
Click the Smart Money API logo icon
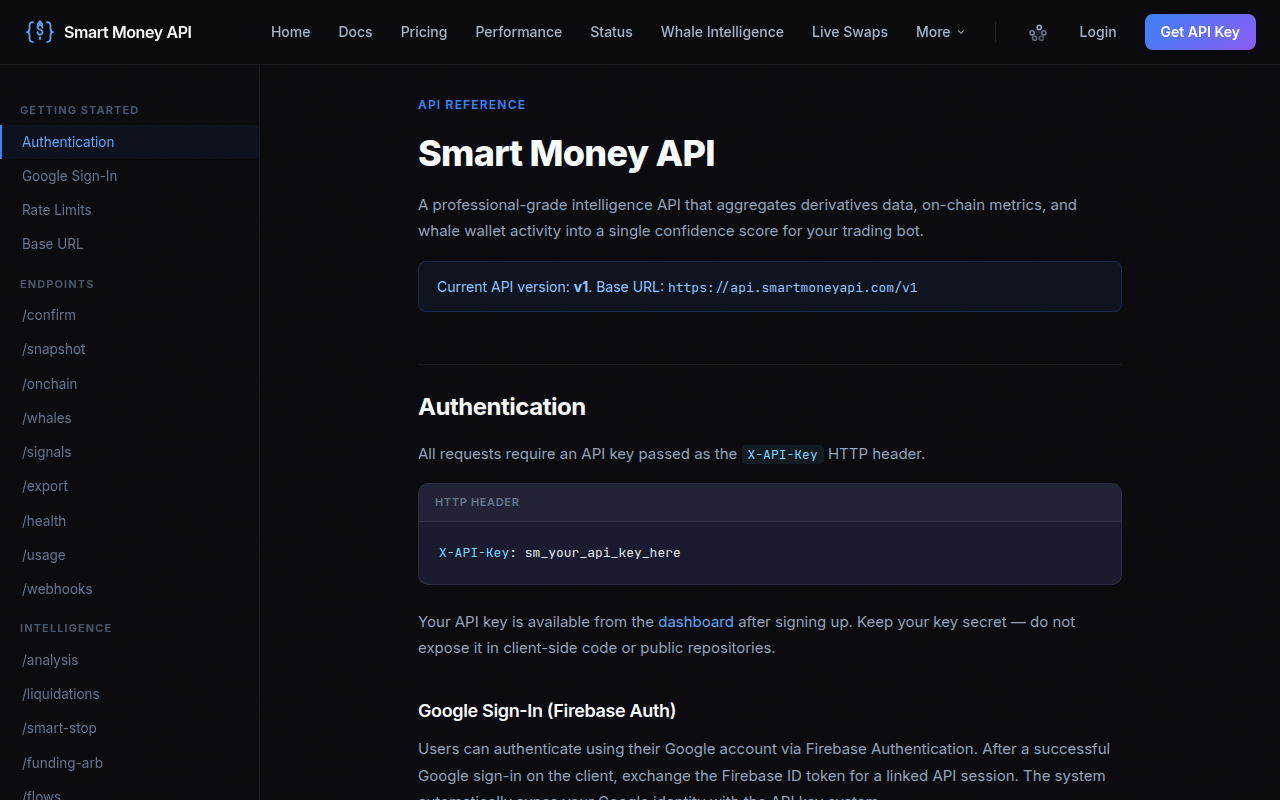(x=40, y=32)
